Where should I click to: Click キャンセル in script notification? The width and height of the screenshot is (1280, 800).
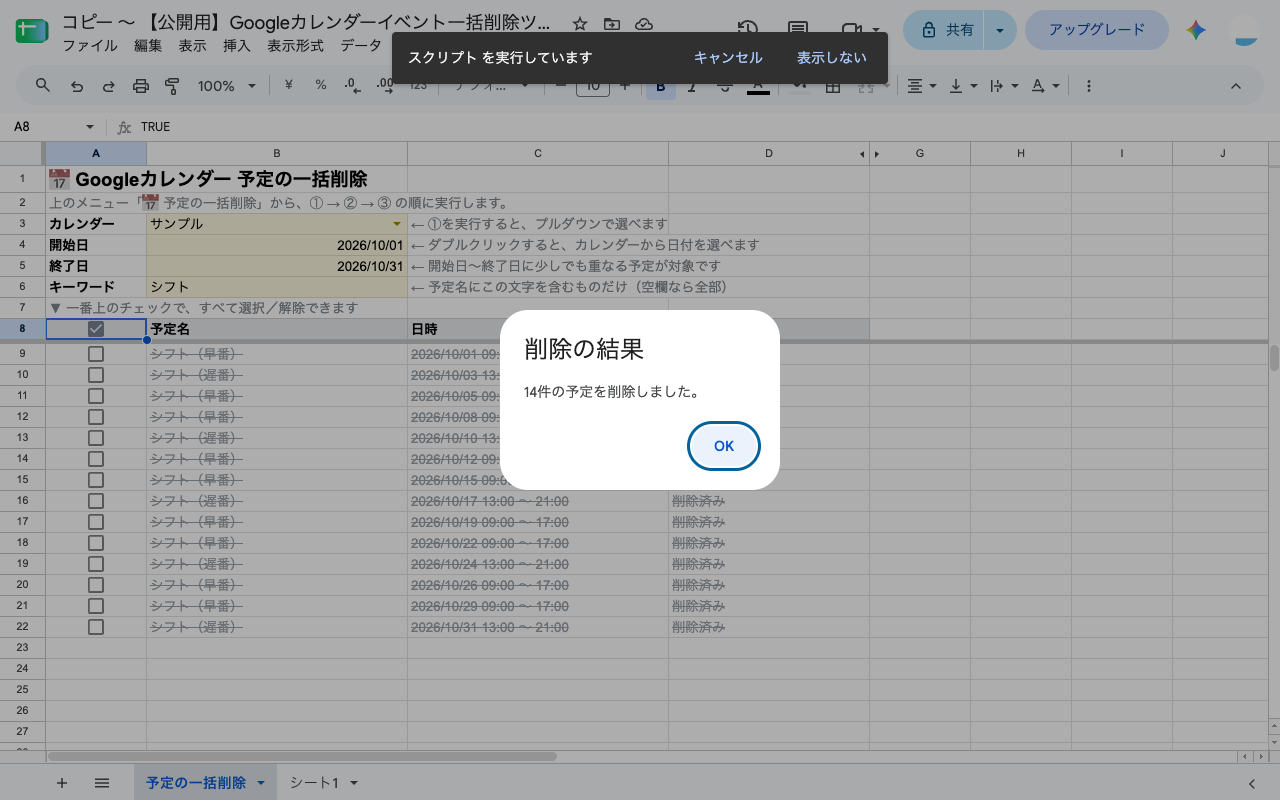(728, 58)
